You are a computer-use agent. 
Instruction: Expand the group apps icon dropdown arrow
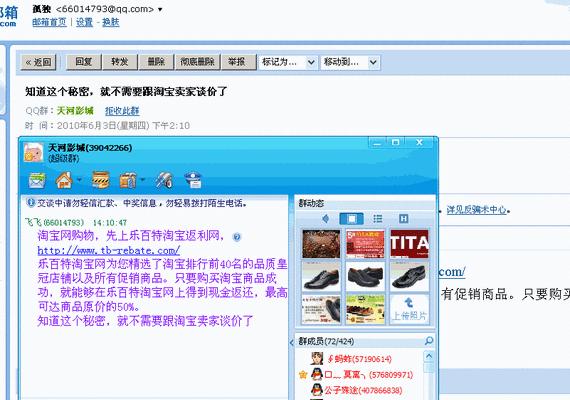pos(143,179)
